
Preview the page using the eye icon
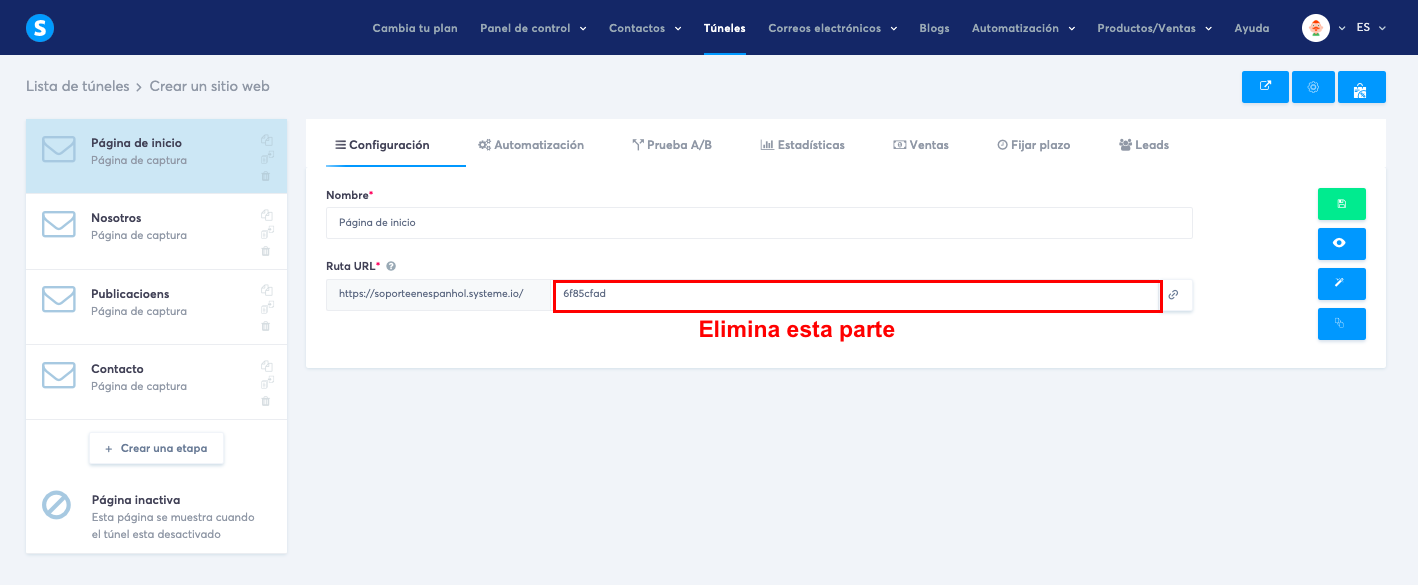1341,243
